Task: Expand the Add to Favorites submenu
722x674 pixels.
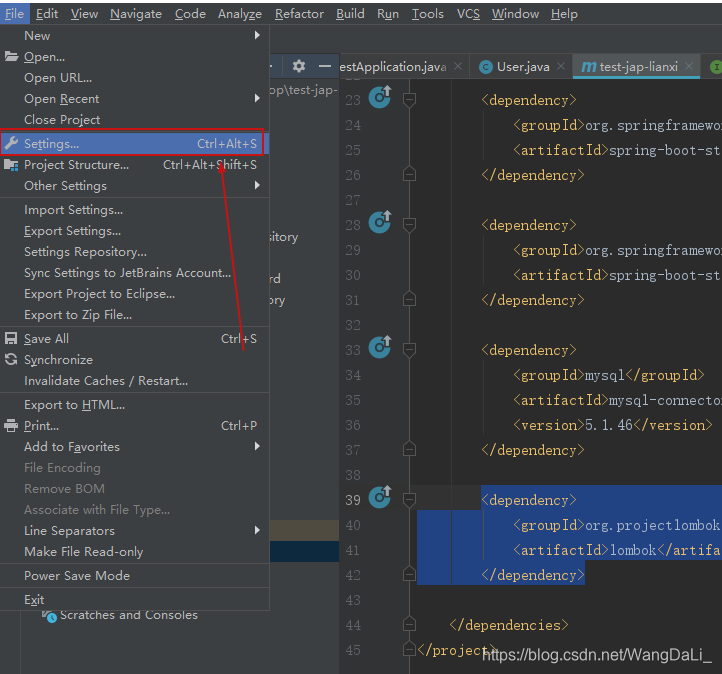Action: (257, 447)
